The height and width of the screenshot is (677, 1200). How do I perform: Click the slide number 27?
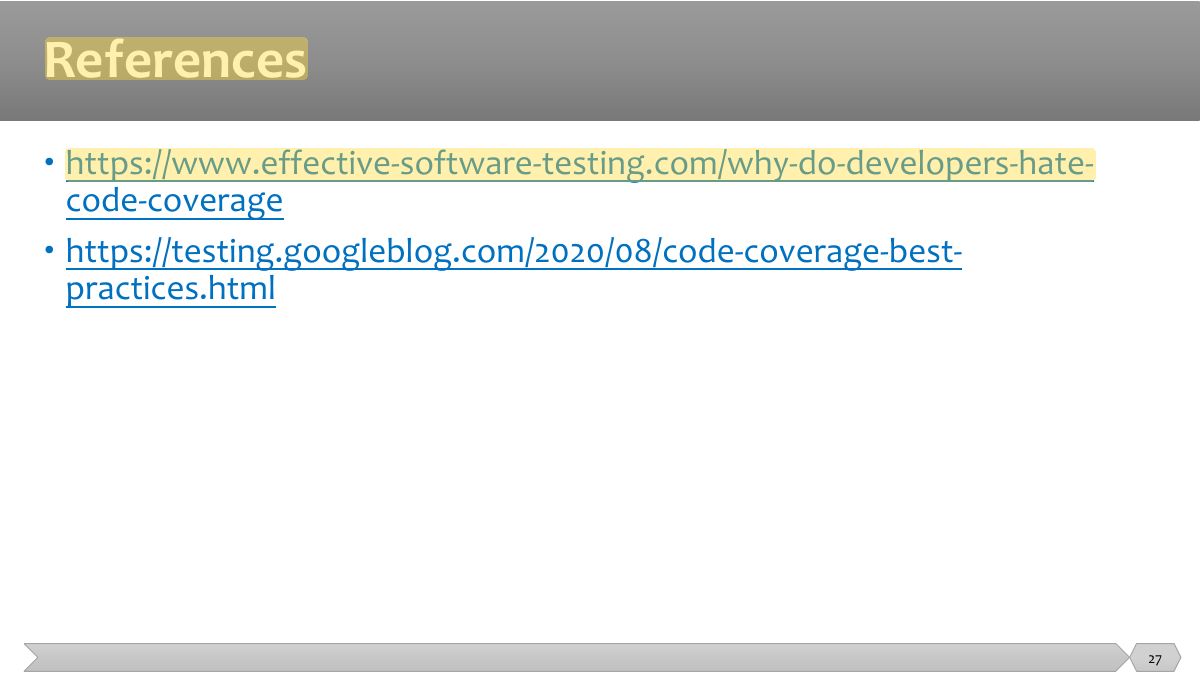pos(1155,659)
